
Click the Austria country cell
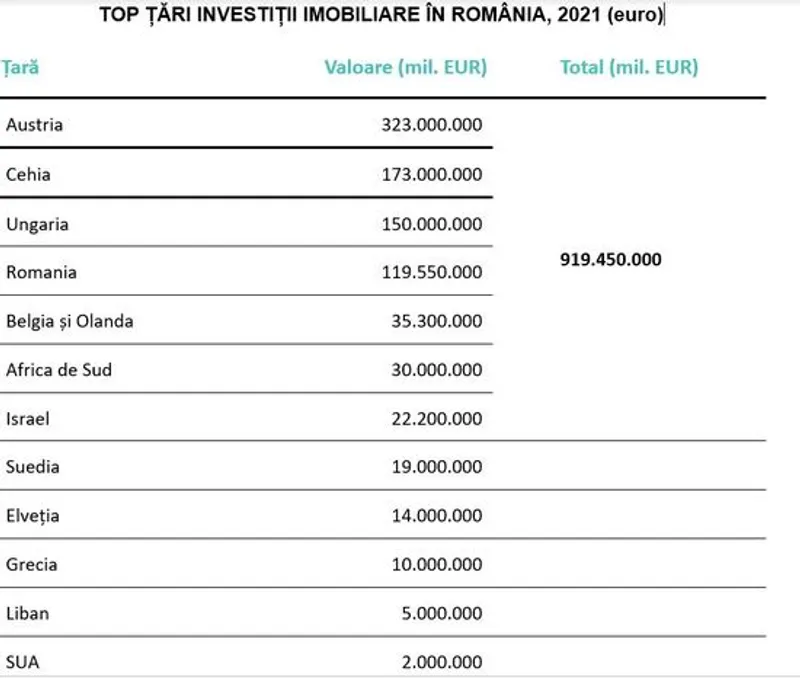tap(34, 125)
